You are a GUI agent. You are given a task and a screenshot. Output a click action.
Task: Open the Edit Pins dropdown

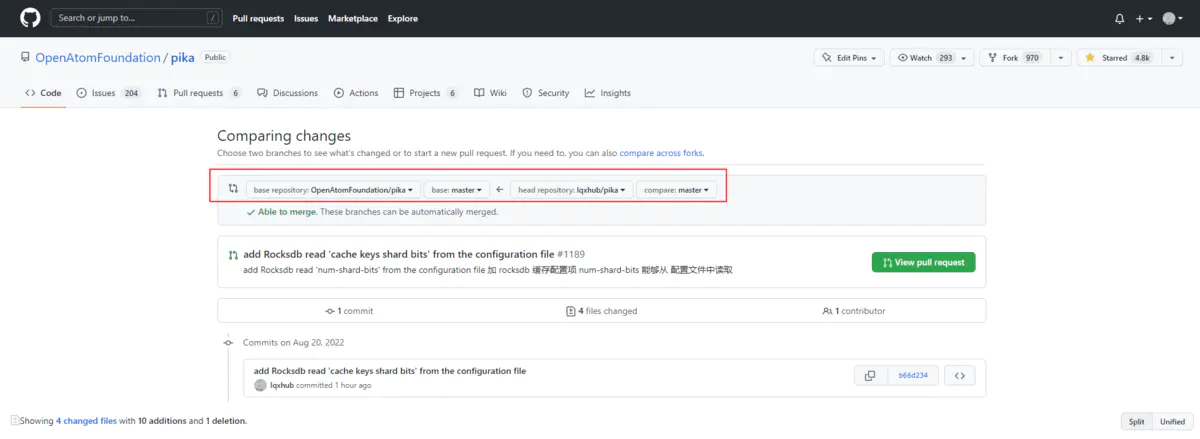pos(848,58)
